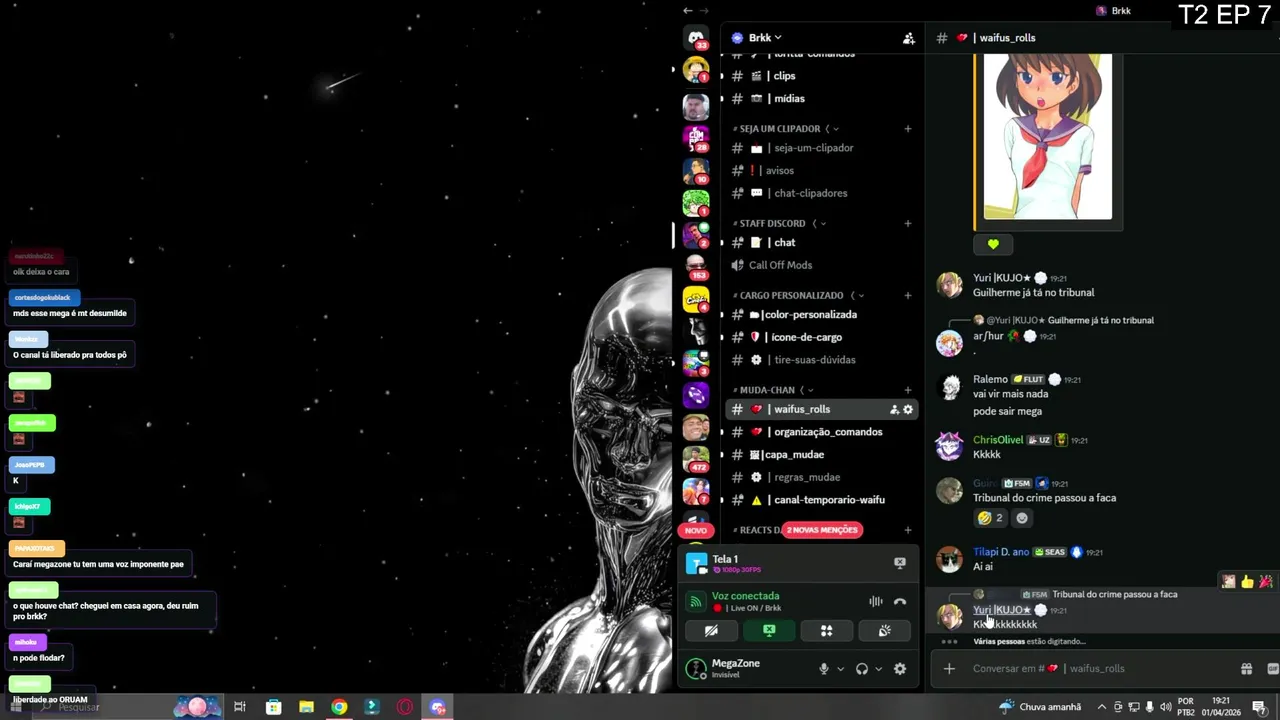The image size is (1280, 720).
Task: Open Opera browser from the taskbar
Action: 405,707
